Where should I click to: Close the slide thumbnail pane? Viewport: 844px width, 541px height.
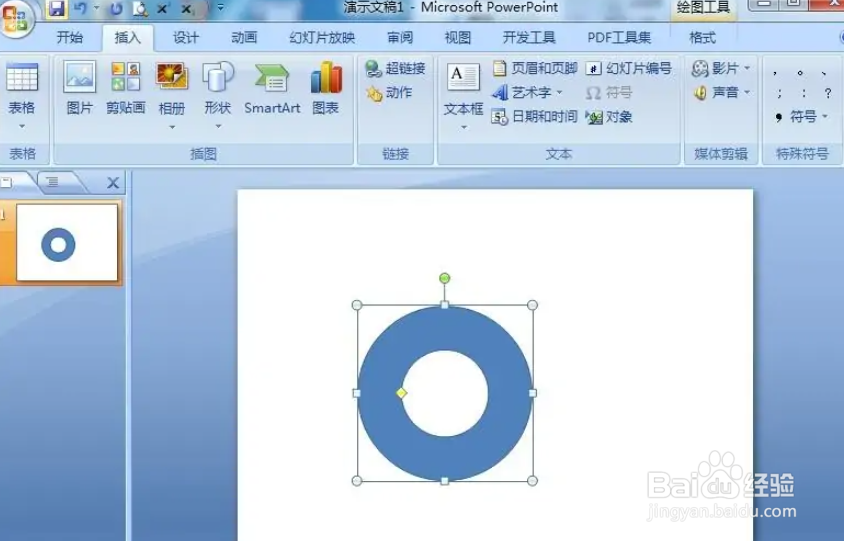[x=112, y=183]
